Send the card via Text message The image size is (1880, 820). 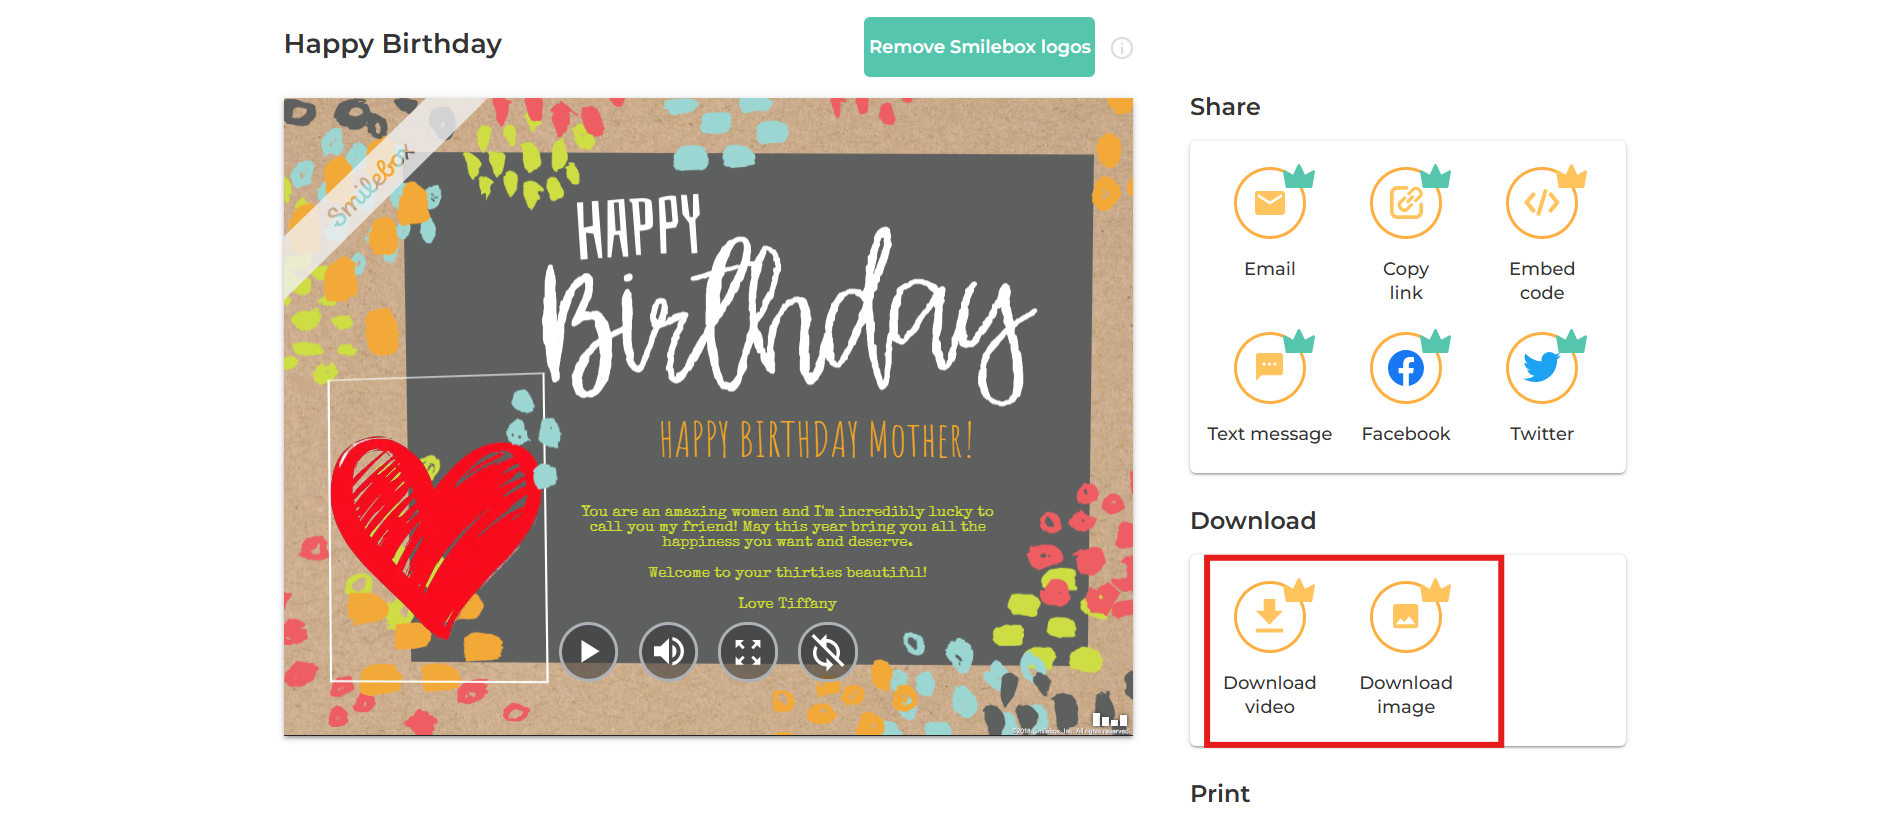tap(1270, 368)
